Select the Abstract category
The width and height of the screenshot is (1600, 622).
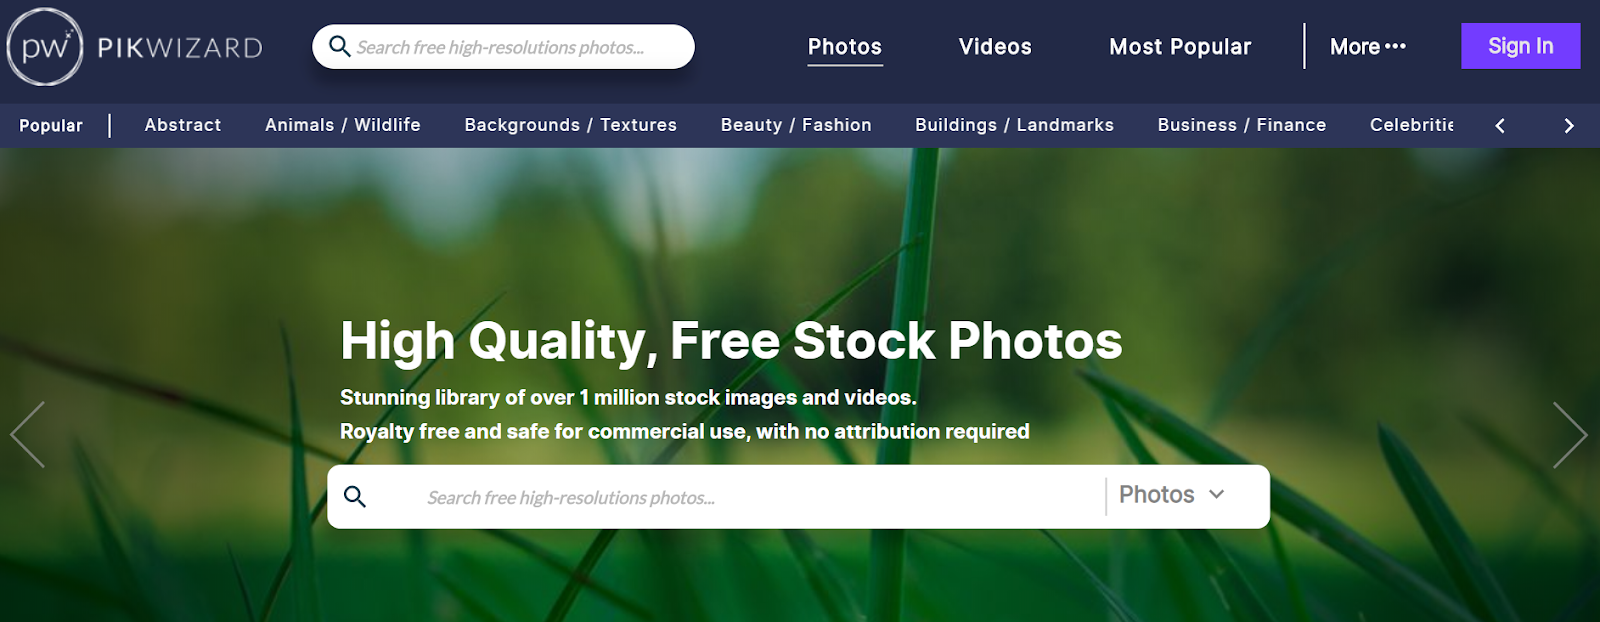point(183,125)
